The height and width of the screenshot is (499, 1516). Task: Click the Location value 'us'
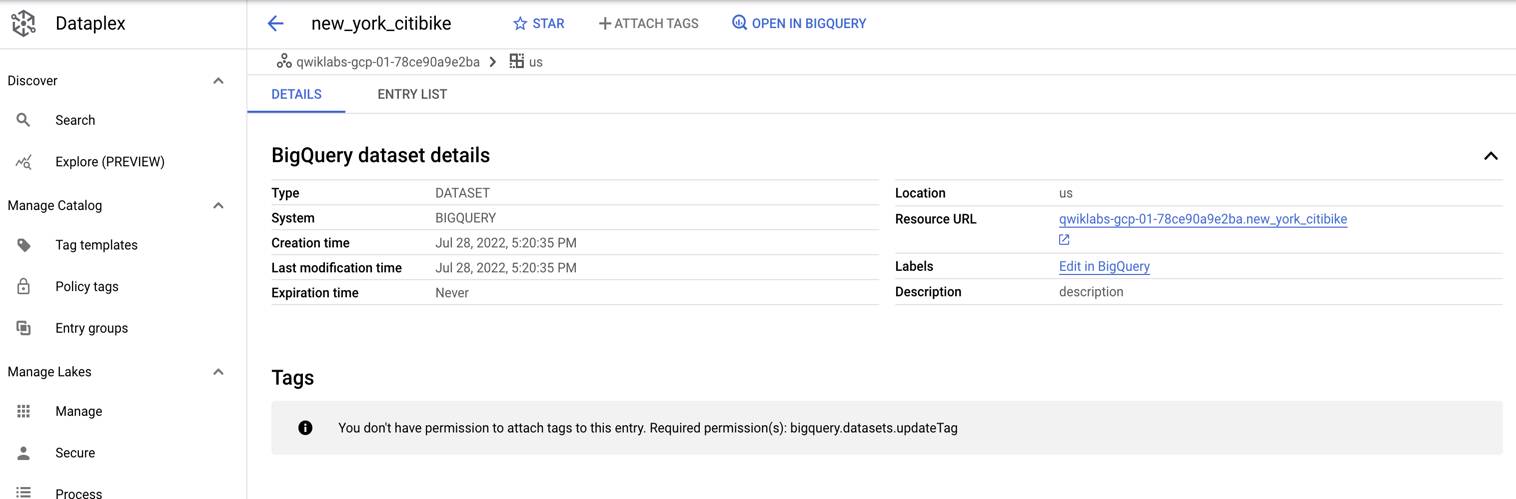[1066, 193]
